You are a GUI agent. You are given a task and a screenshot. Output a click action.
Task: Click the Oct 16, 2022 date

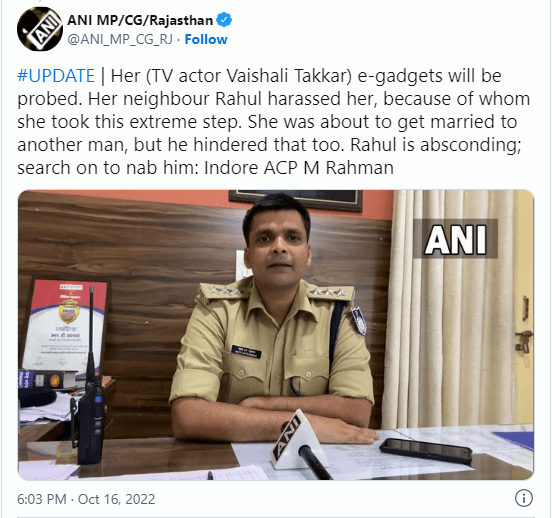pyautogui.click(x=116, y=499)
